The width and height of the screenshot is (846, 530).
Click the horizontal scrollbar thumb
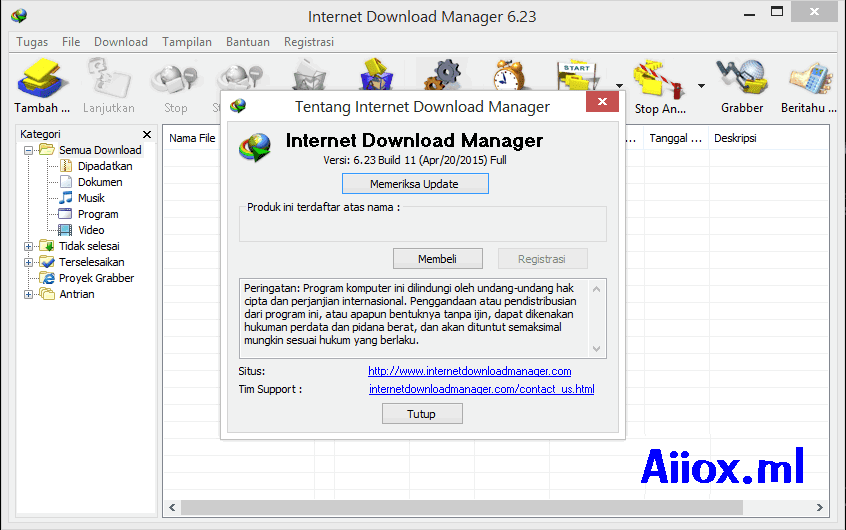[x=462, y=507]
